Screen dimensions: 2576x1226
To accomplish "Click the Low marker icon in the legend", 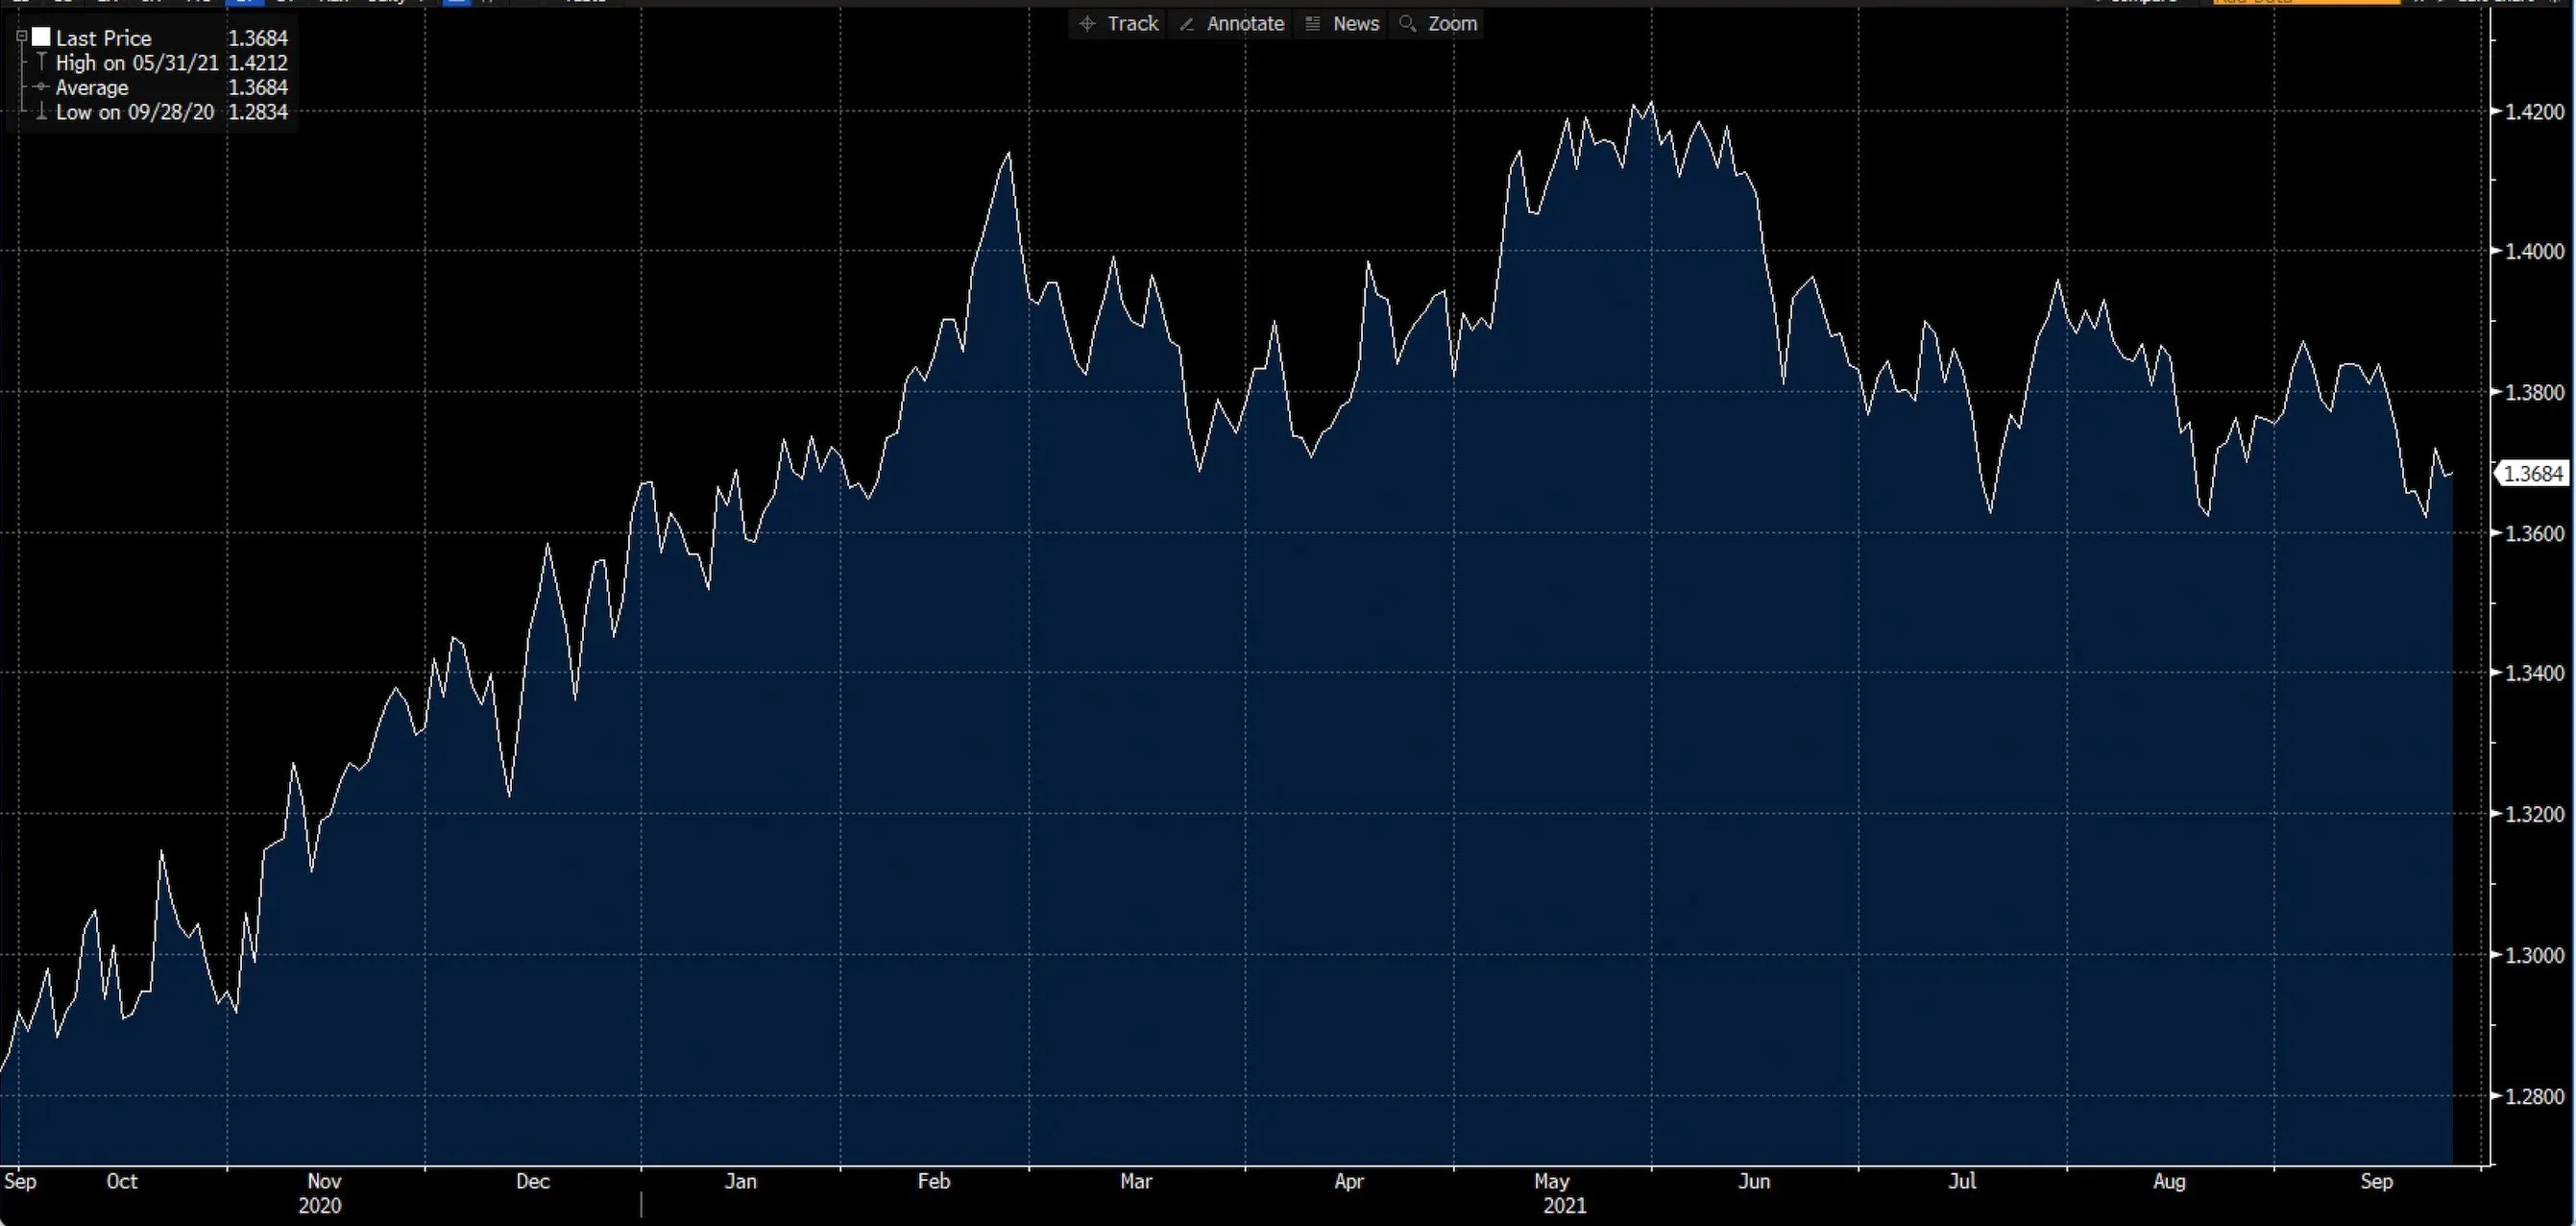I will point(41,112).
